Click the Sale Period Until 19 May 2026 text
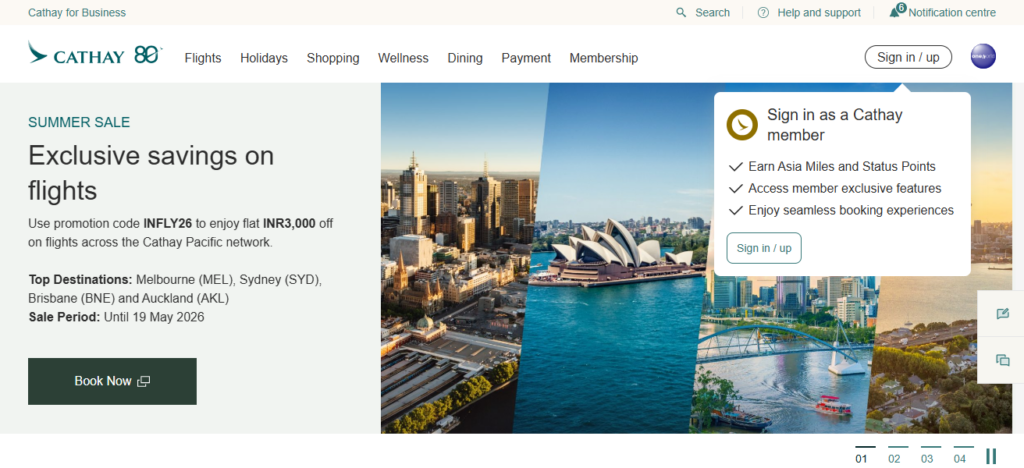The height and width of the screenshot is (468, 1024). click(116, 317)
